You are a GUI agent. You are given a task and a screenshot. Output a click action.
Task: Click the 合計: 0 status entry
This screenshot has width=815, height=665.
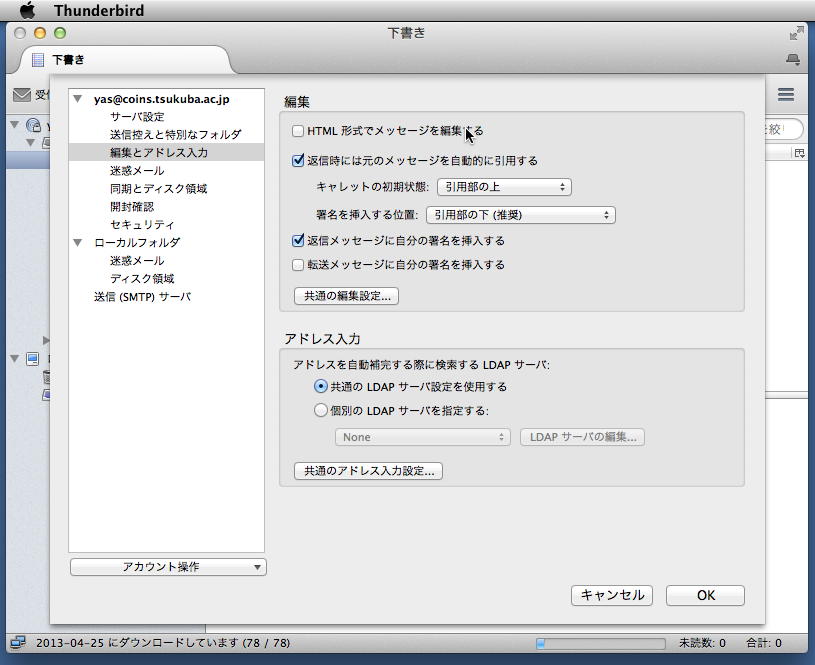click(764, 643)
